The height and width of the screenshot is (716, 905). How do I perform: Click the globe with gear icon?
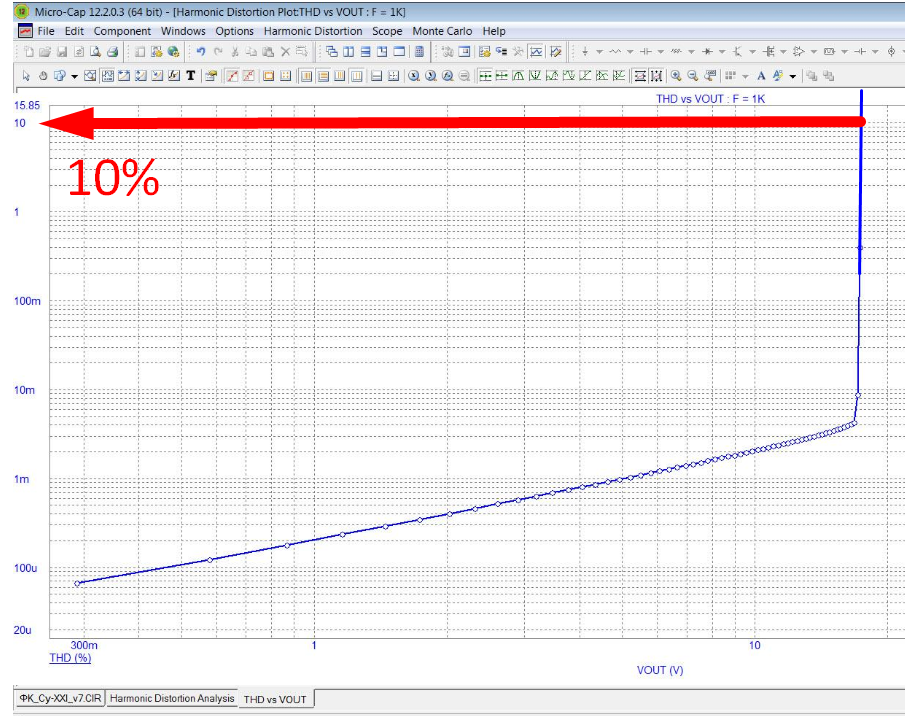click(x=173, y=52)
